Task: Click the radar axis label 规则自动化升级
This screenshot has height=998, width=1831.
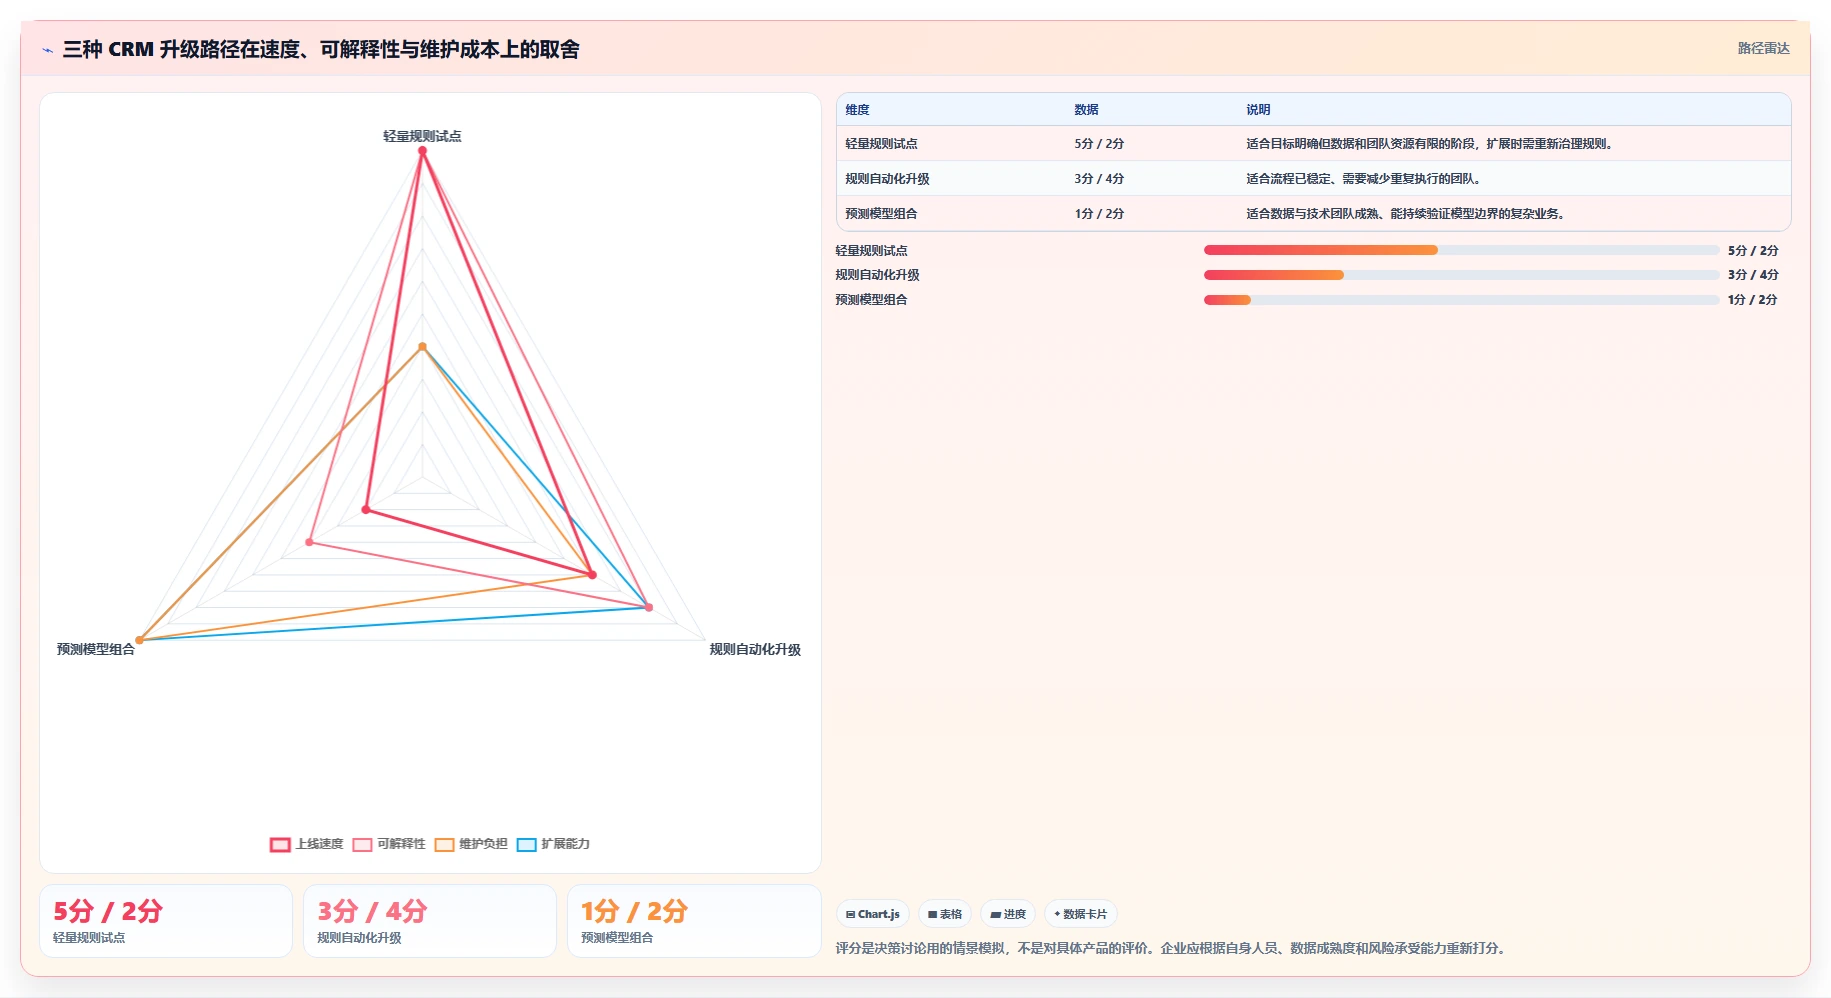Action: 755,649
